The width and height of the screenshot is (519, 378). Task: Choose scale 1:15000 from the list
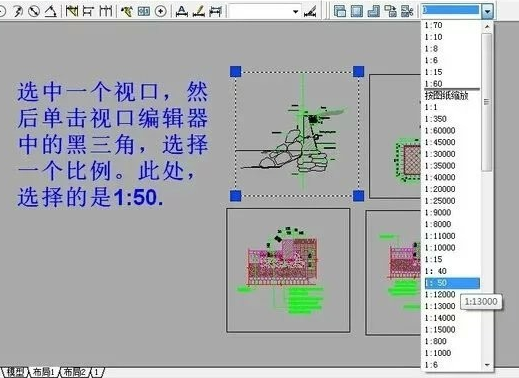[440, 330]
